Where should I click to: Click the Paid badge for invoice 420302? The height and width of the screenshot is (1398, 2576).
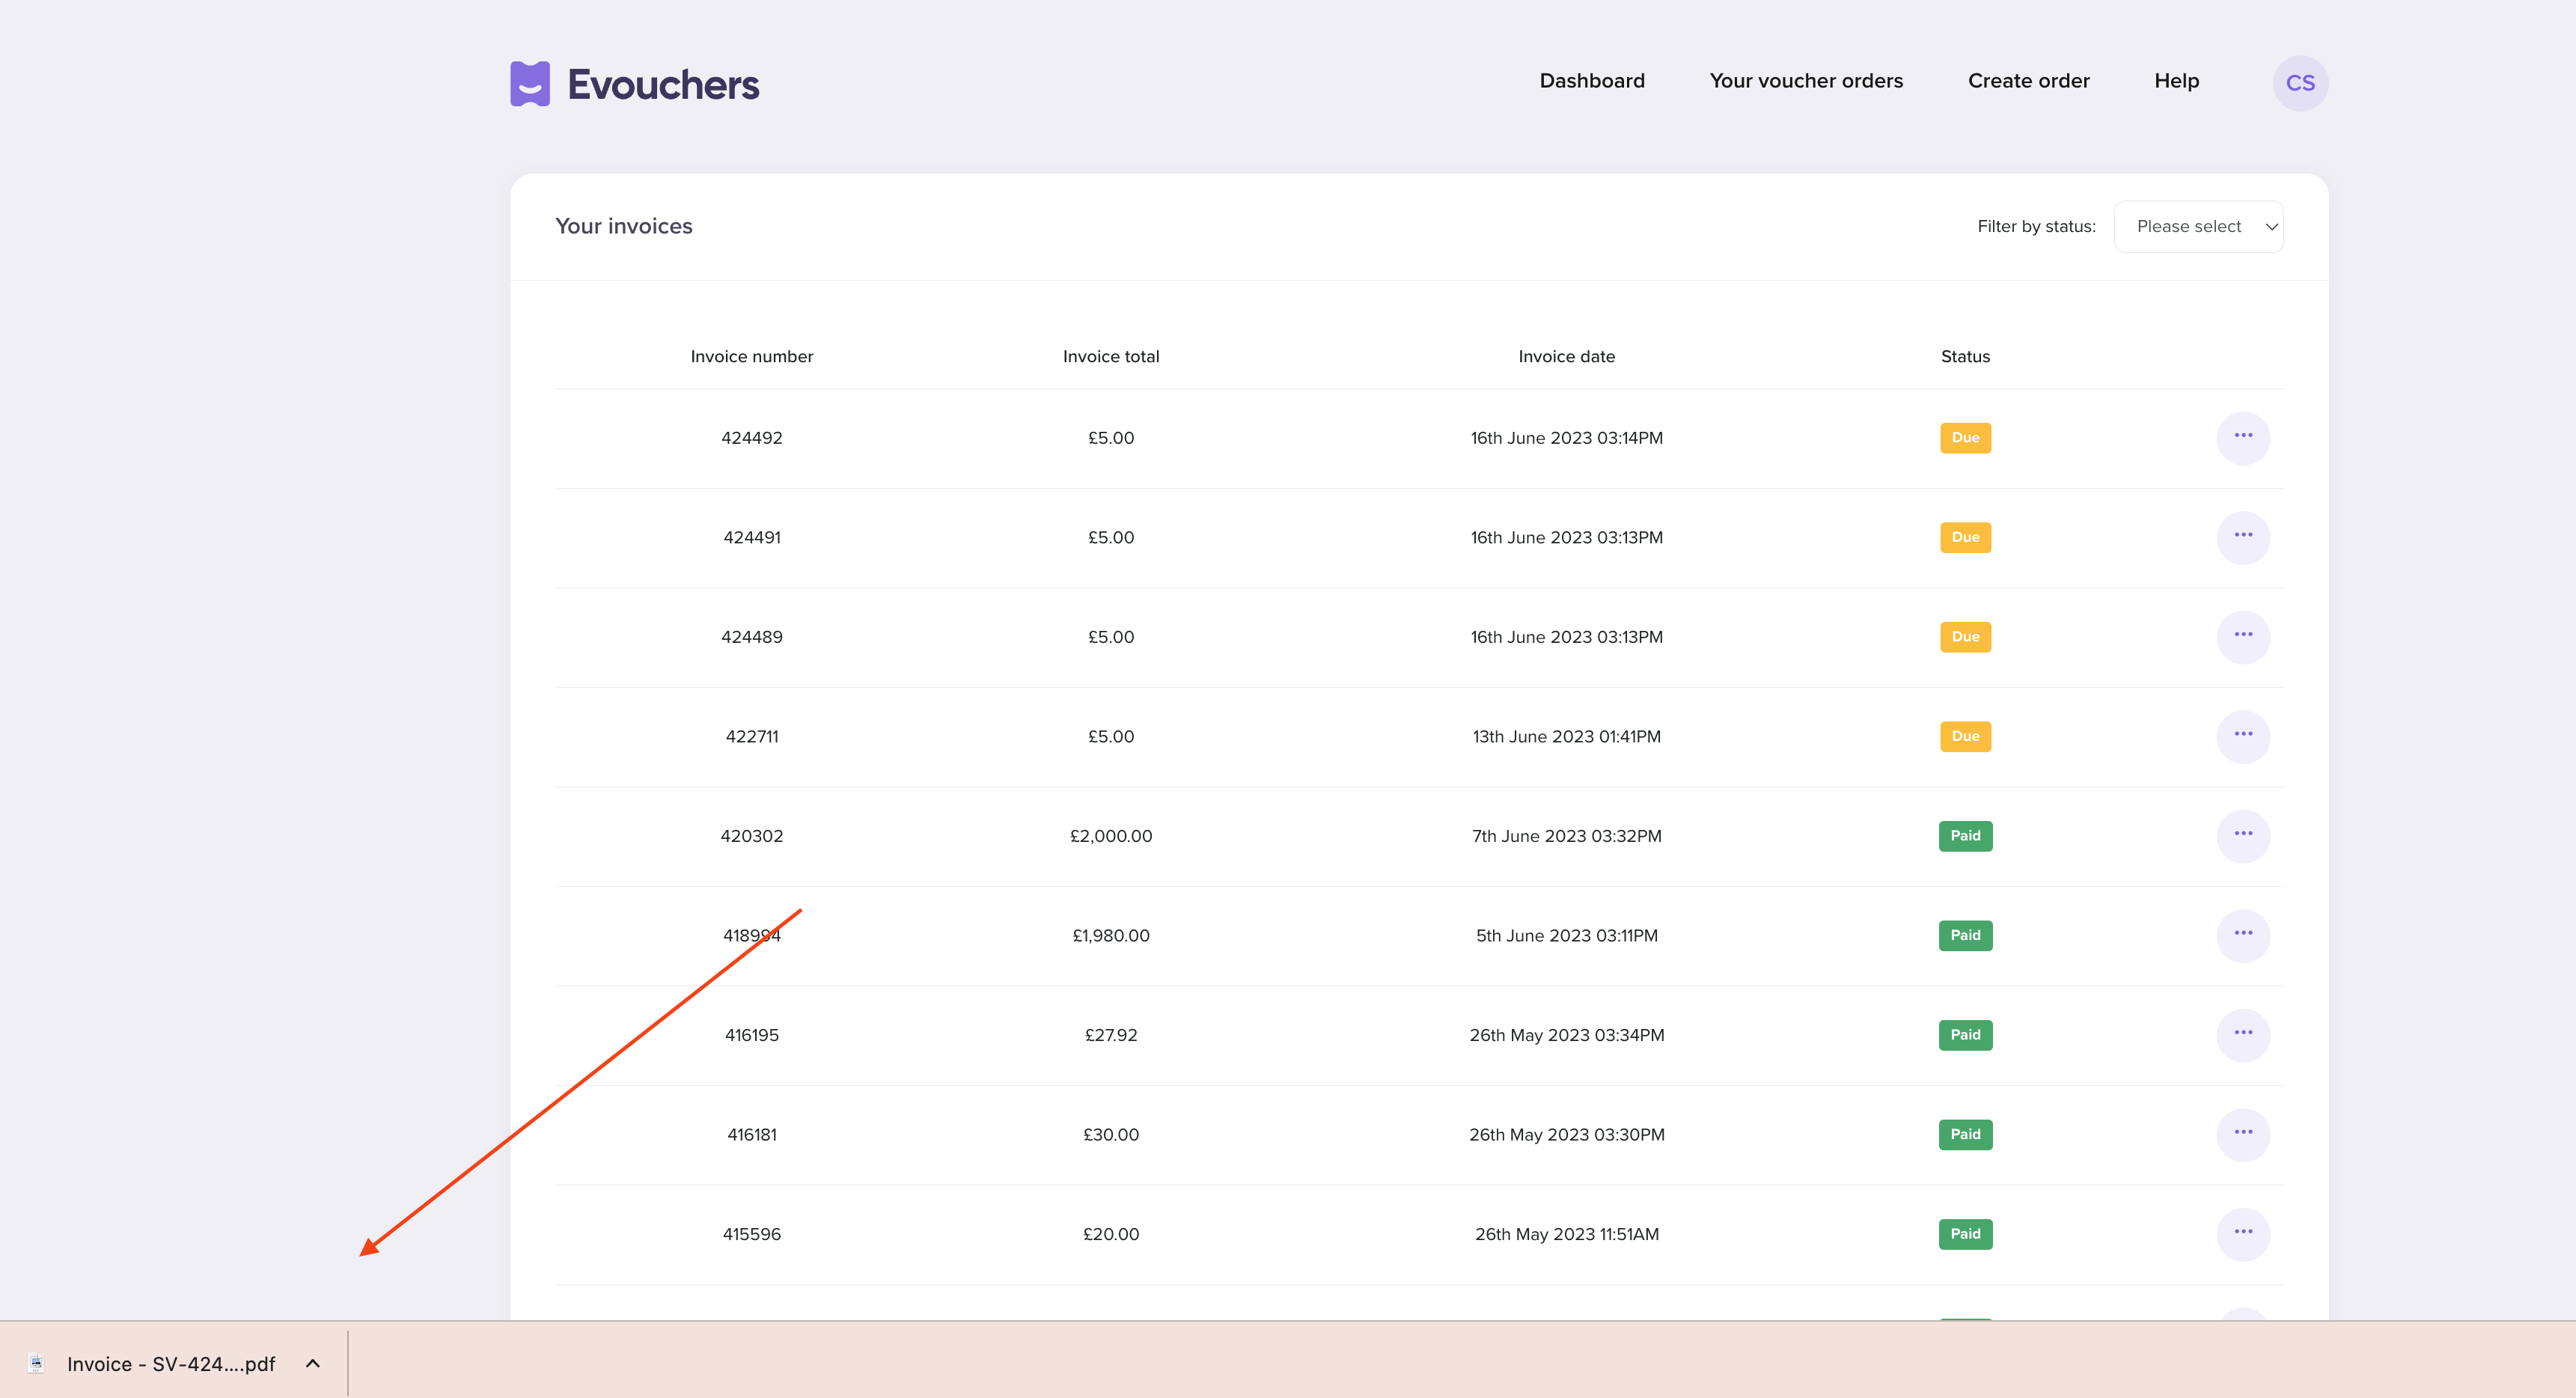tap(1965, 836)
